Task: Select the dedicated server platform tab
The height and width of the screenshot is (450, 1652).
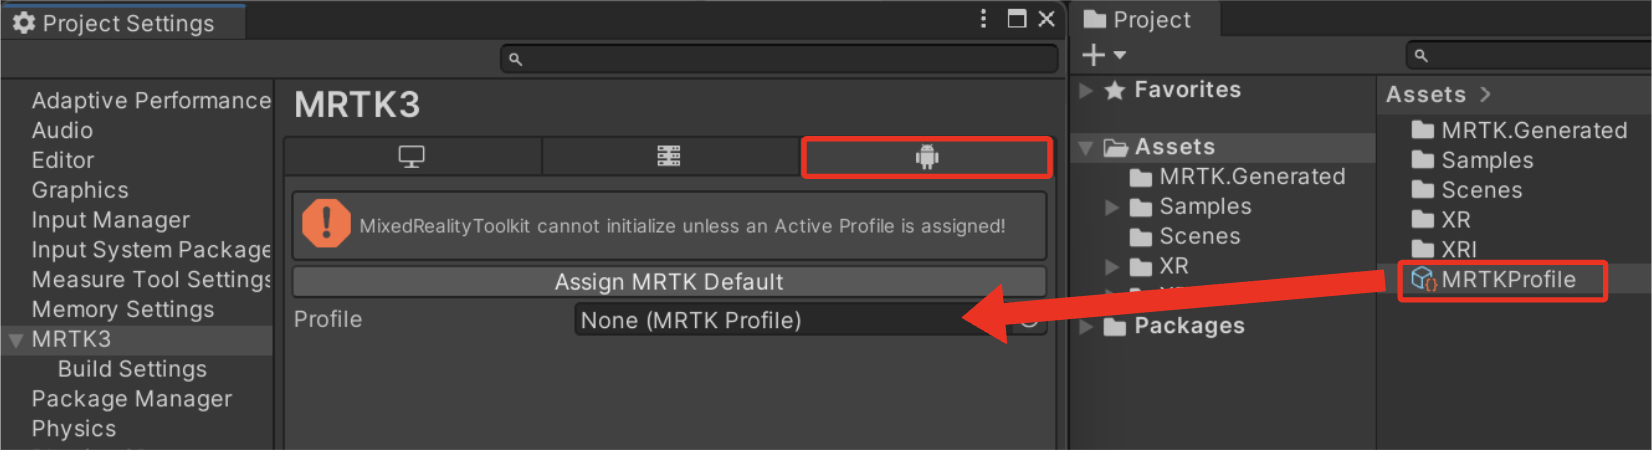Action: [x=669, y=157]
